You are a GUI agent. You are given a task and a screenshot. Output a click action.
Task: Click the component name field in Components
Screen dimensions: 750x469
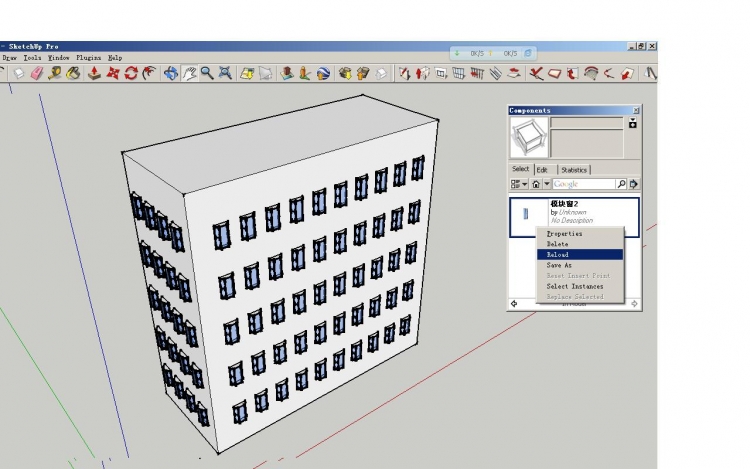(587, 123)
